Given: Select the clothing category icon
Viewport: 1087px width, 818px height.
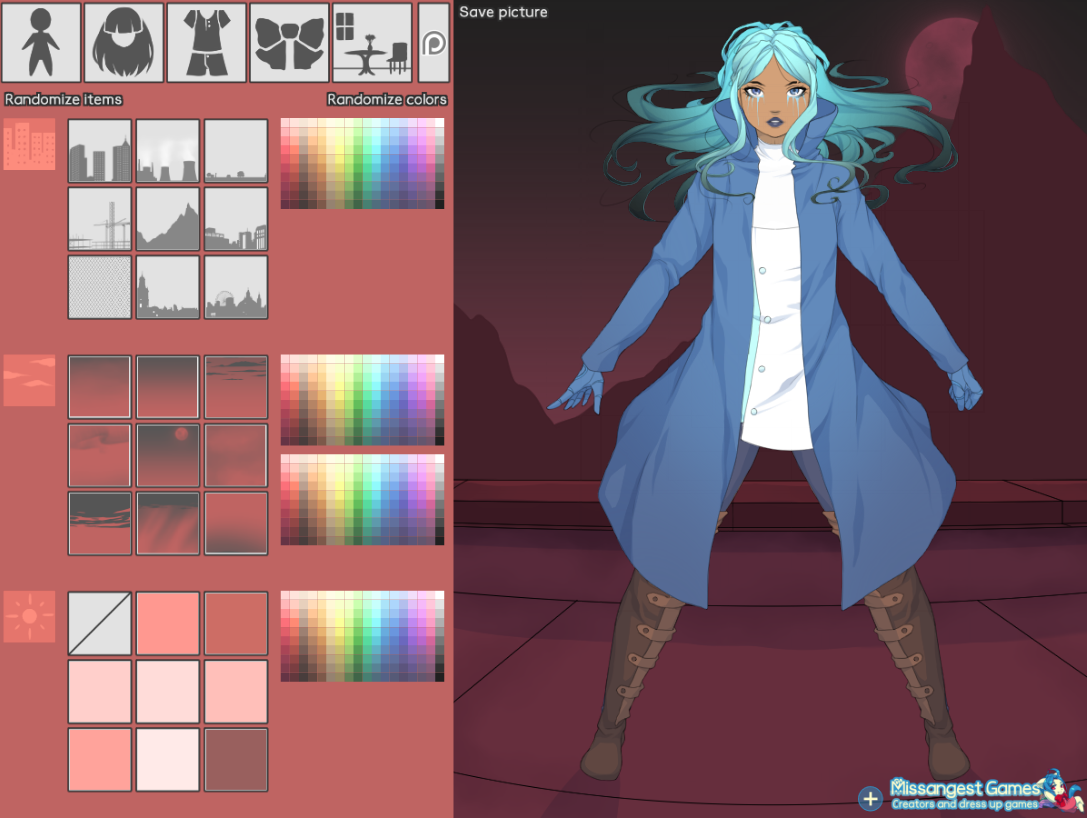Looking at the screenshot, I should pyautogui.click(x=206, y=42).
